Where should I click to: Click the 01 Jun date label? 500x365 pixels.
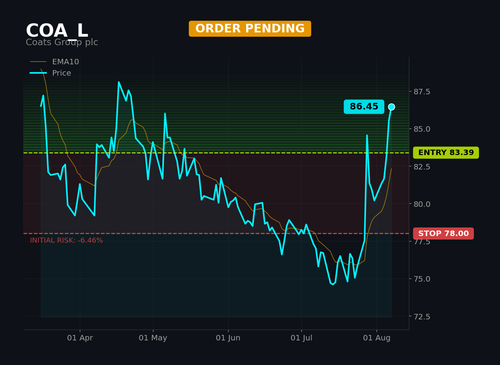tap(228, 338)
